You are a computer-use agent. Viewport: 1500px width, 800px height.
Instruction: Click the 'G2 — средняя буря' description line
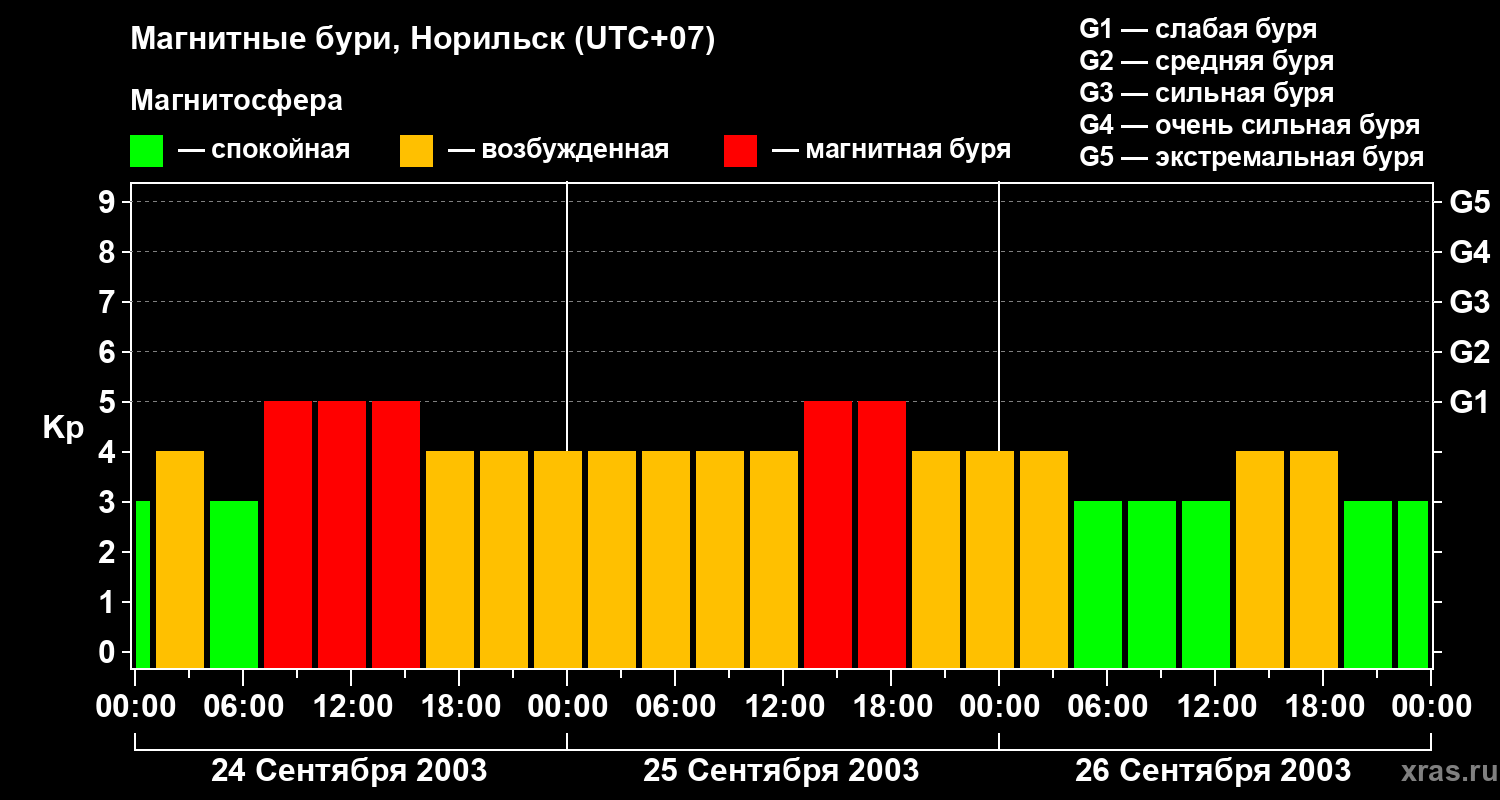[1207, 61]
